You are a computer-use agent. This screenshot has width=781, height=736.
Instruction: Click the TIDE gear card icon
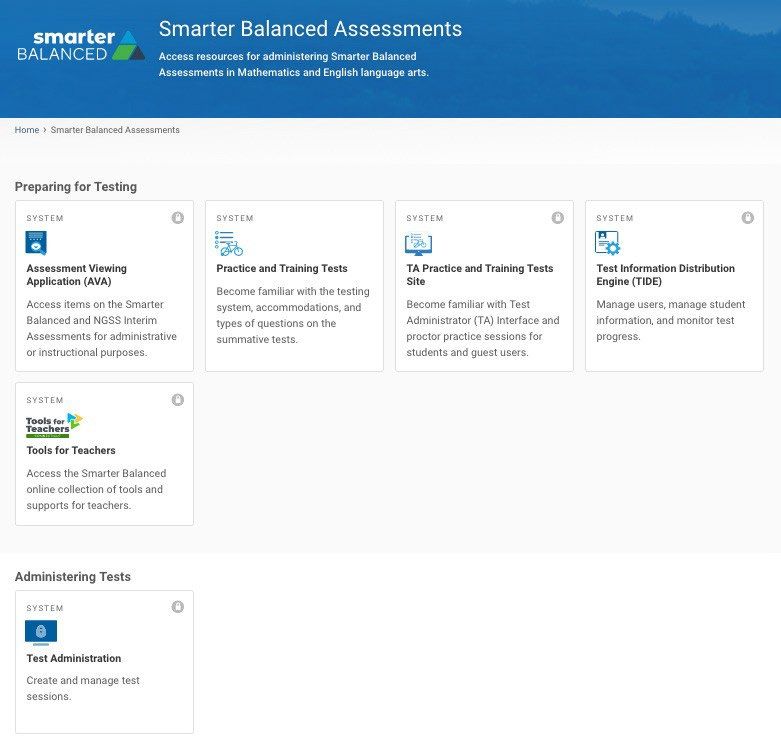pyautogui.click(x=607, y=243)
